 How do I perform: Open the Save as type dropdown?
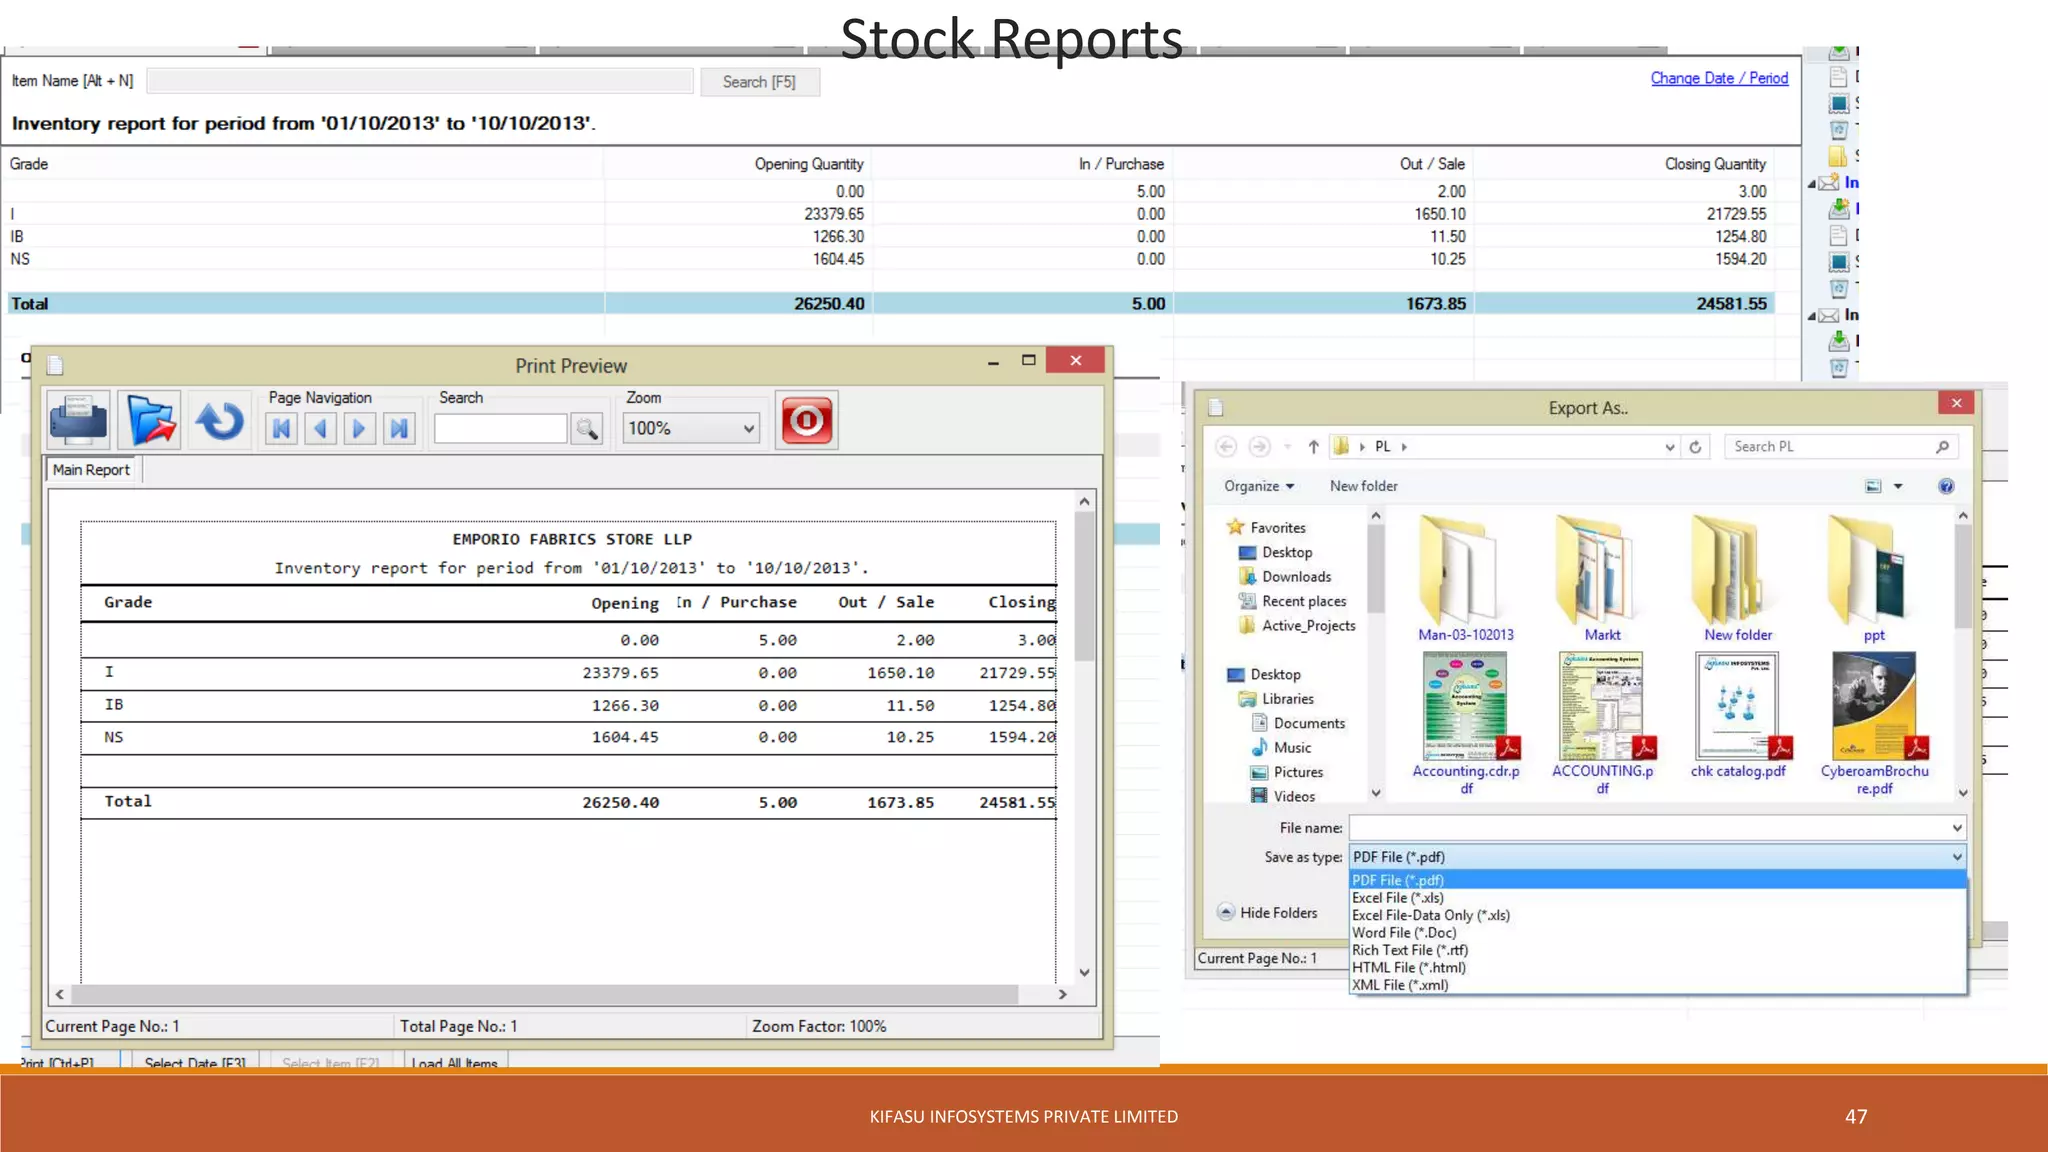pyautogui.click(x=1657, y=857)
